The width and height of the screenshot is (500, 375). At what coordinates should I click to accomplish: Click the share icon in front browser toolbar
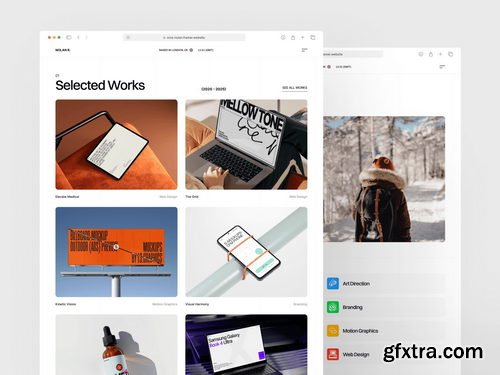(293, 37)
